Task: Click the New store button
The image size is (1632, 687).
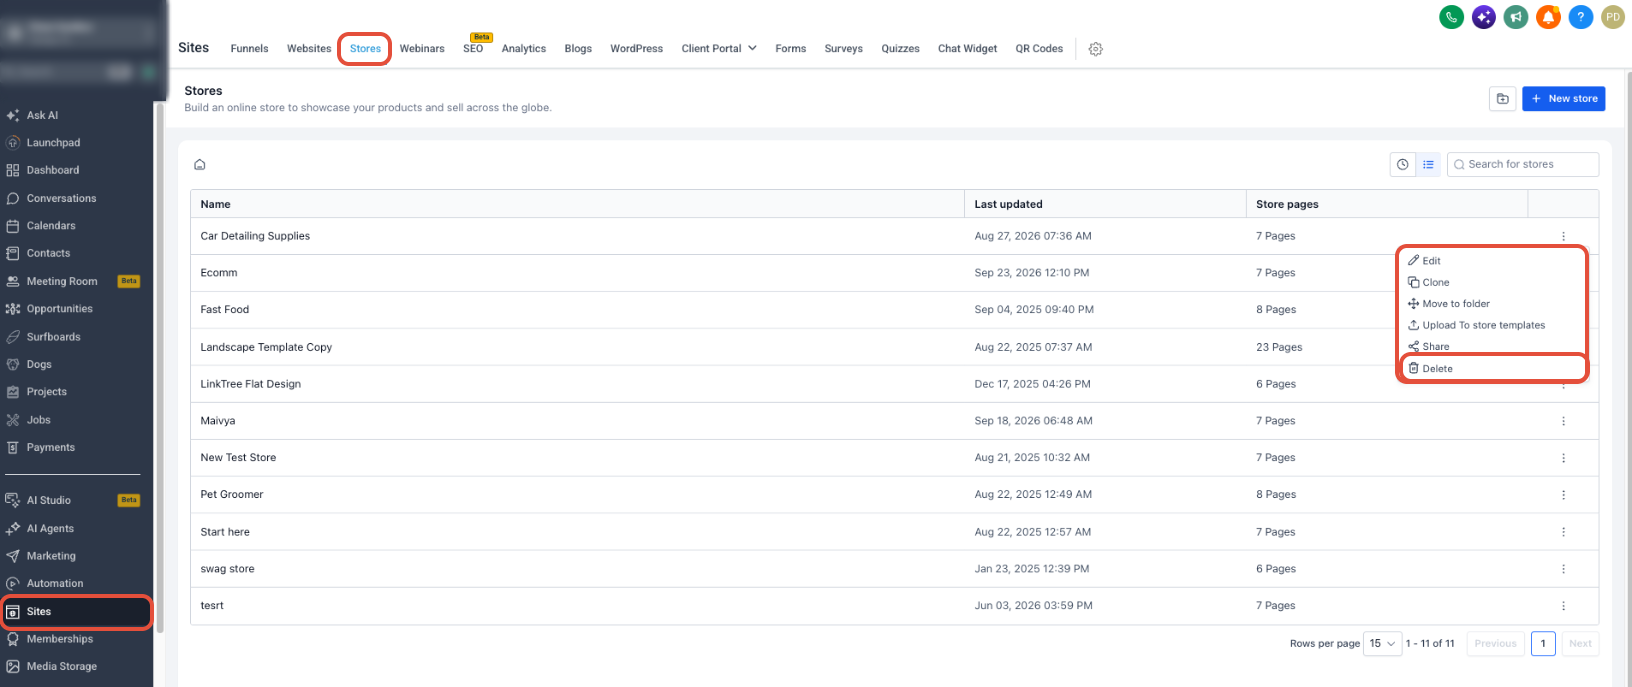Action: tap(1563, 99)
